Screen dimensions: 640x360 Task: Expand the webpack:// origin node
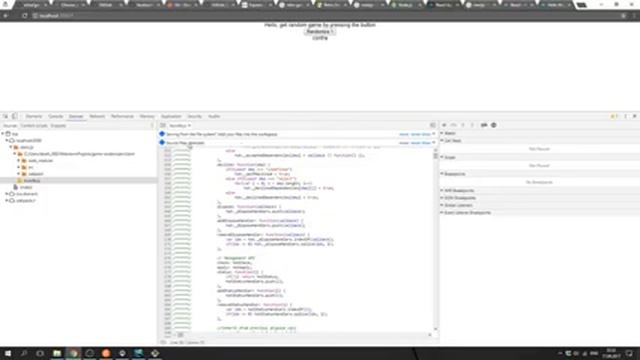(x=7, y=200)
